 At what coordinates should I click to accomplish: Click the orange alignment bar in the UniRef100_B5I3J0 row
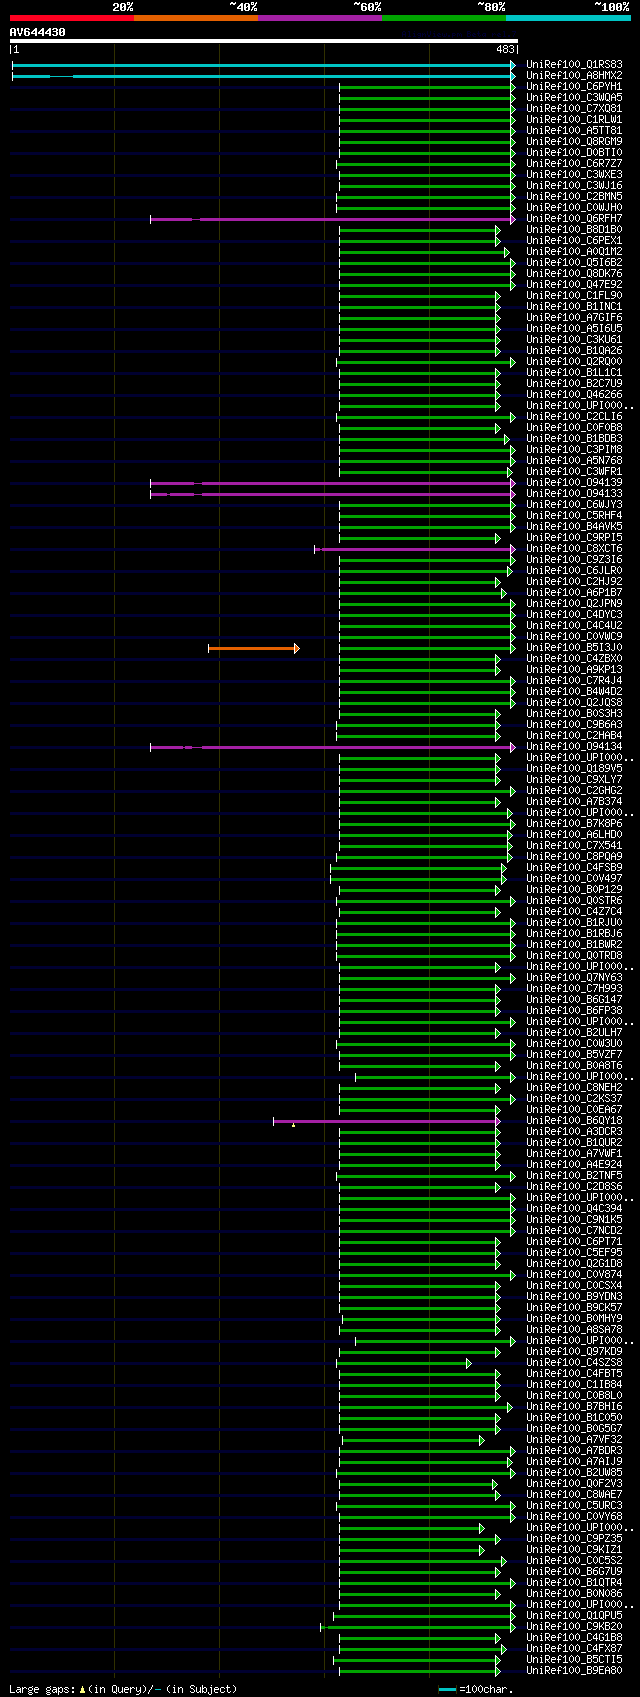pos(254,648)
